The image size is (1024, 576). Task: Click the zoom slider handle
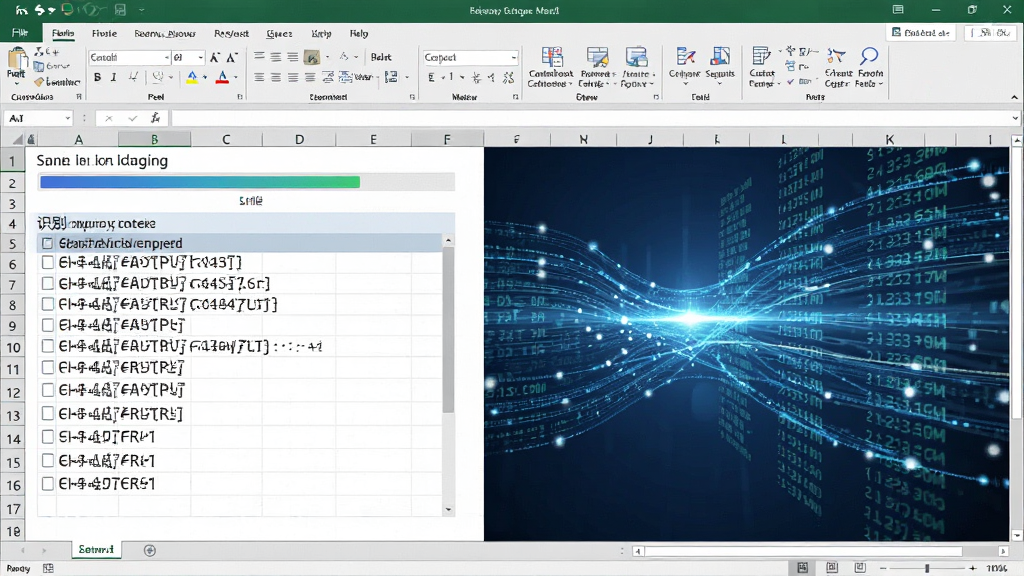927,568
